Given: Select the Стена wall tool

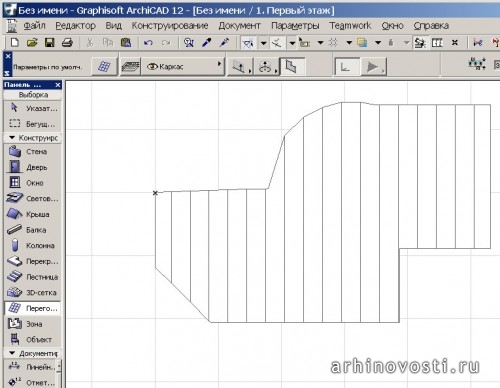Looking at the screenshot, I should click(33, 151).
